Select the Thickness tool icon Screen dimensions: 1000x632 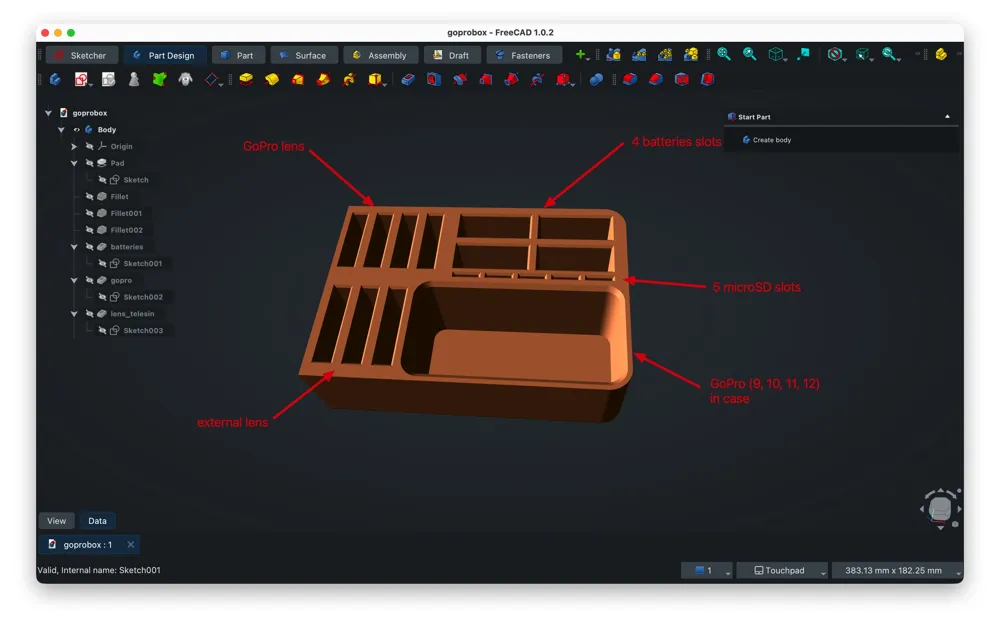[708, 79]
